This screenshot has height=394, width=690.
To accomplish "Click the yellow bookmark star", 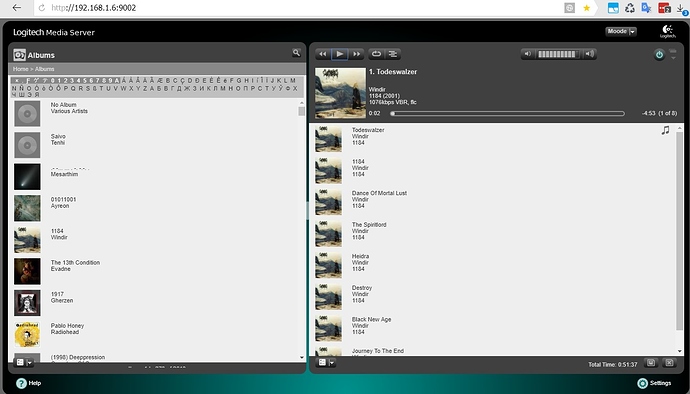I will click(587, 7).
